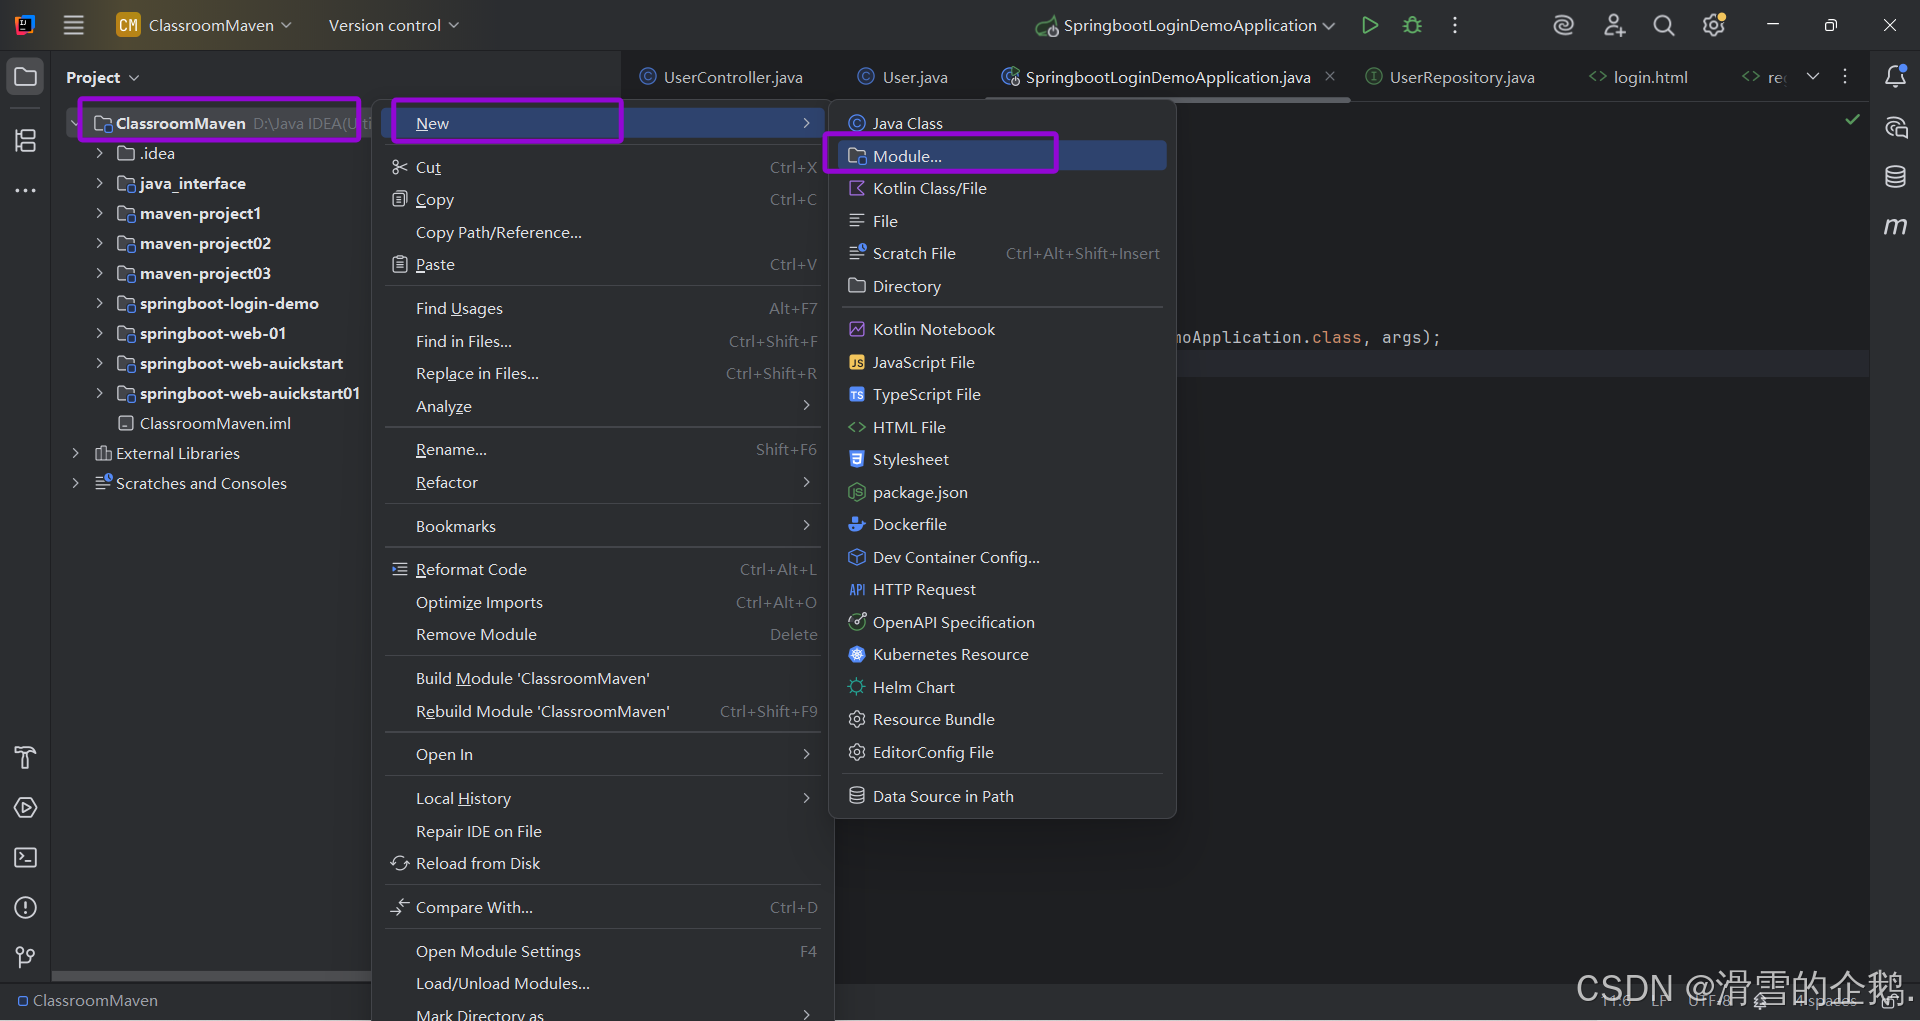Open IDE settings gear
Image resolution: width=1920 pixels, height=1021 pixels.
click(x=1714, y=25)
